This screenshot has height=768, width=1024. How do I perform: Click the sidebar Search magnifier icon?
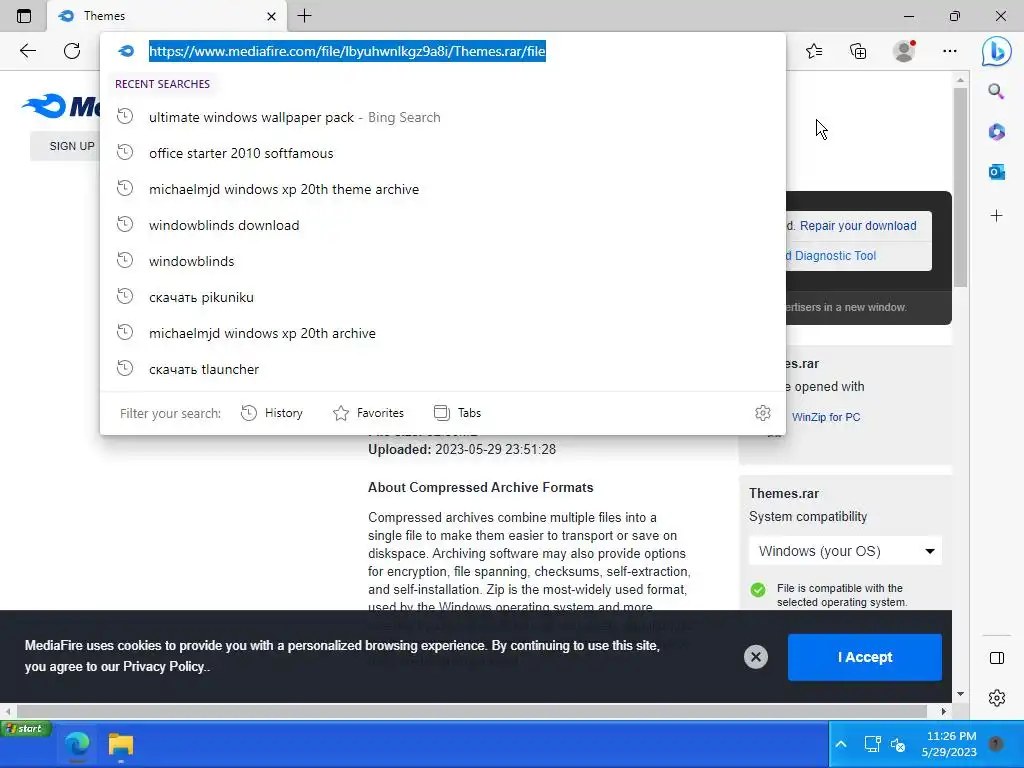click(996, 91)
